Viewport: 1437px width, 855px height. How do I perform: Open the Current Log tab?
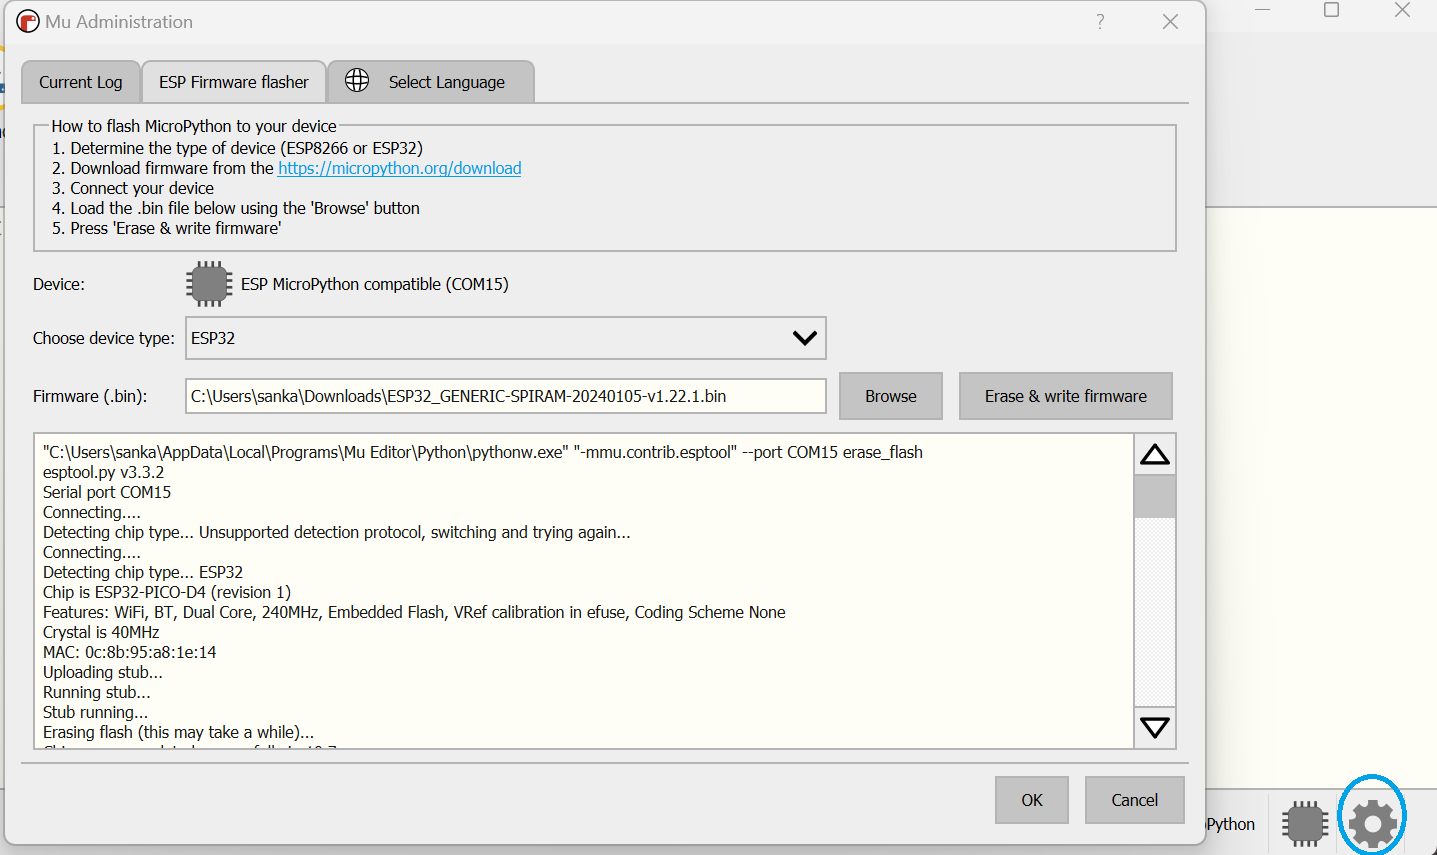[81, 82]
